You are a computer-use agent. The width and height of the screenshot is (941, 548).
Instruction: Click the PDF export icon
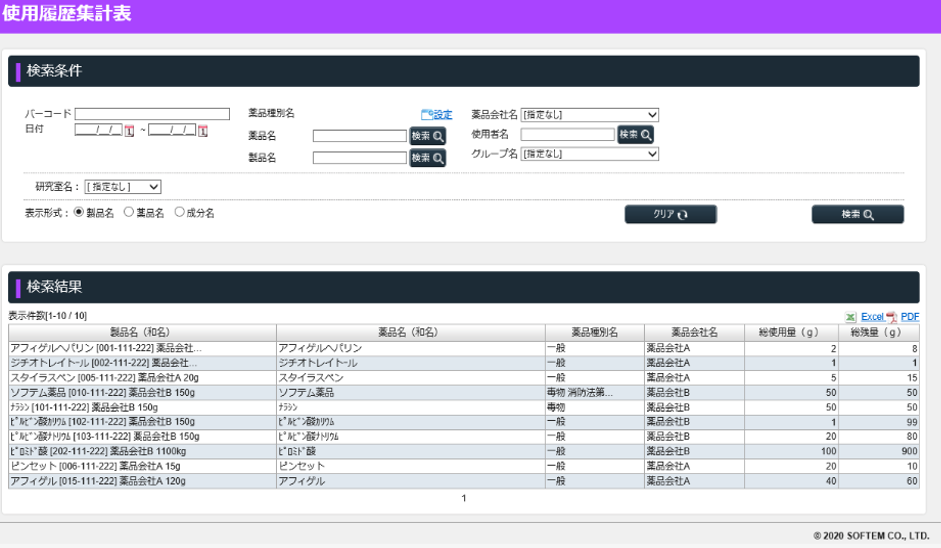[x=890, y=317]
